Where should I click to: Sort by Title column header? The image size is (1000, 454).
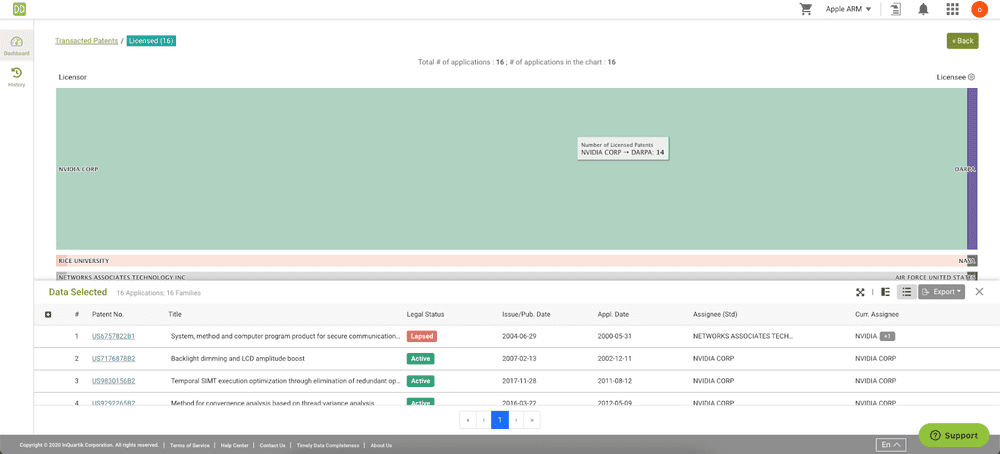coord(175,314)
